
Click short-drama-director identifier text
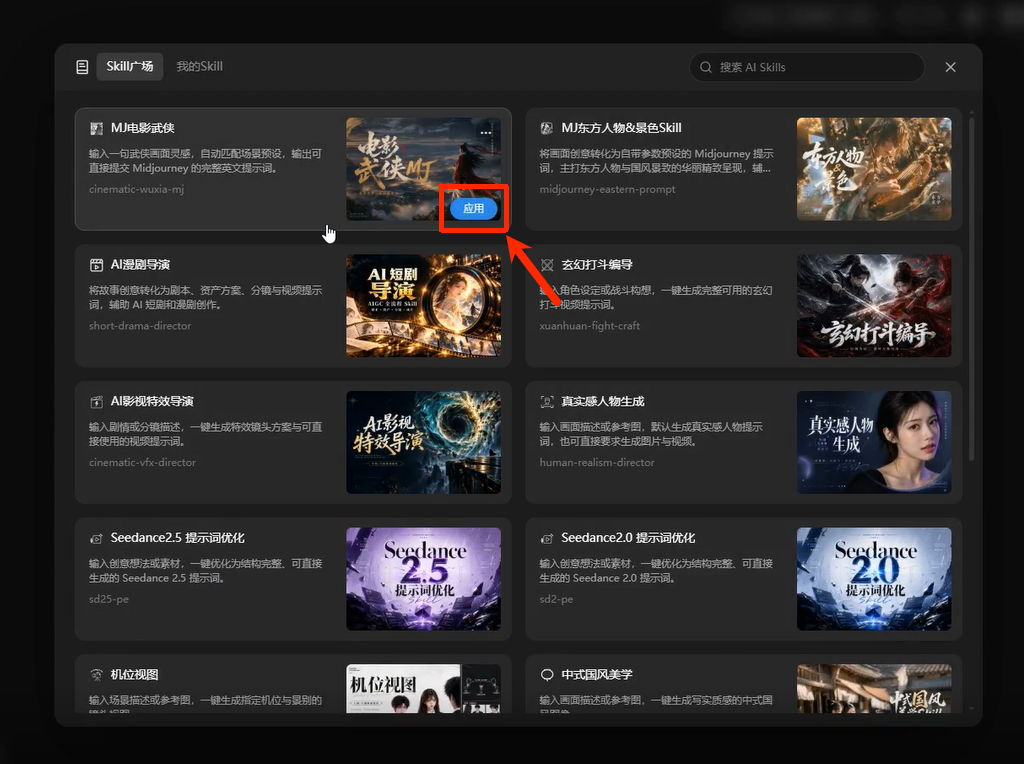(140, 326)
